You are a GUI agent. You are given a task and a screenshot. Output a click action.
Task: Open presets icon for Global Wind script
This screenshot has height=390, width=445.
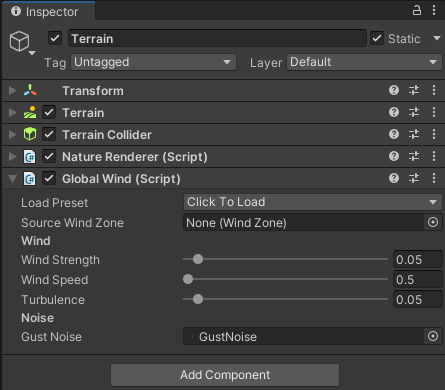coord(414,178)
